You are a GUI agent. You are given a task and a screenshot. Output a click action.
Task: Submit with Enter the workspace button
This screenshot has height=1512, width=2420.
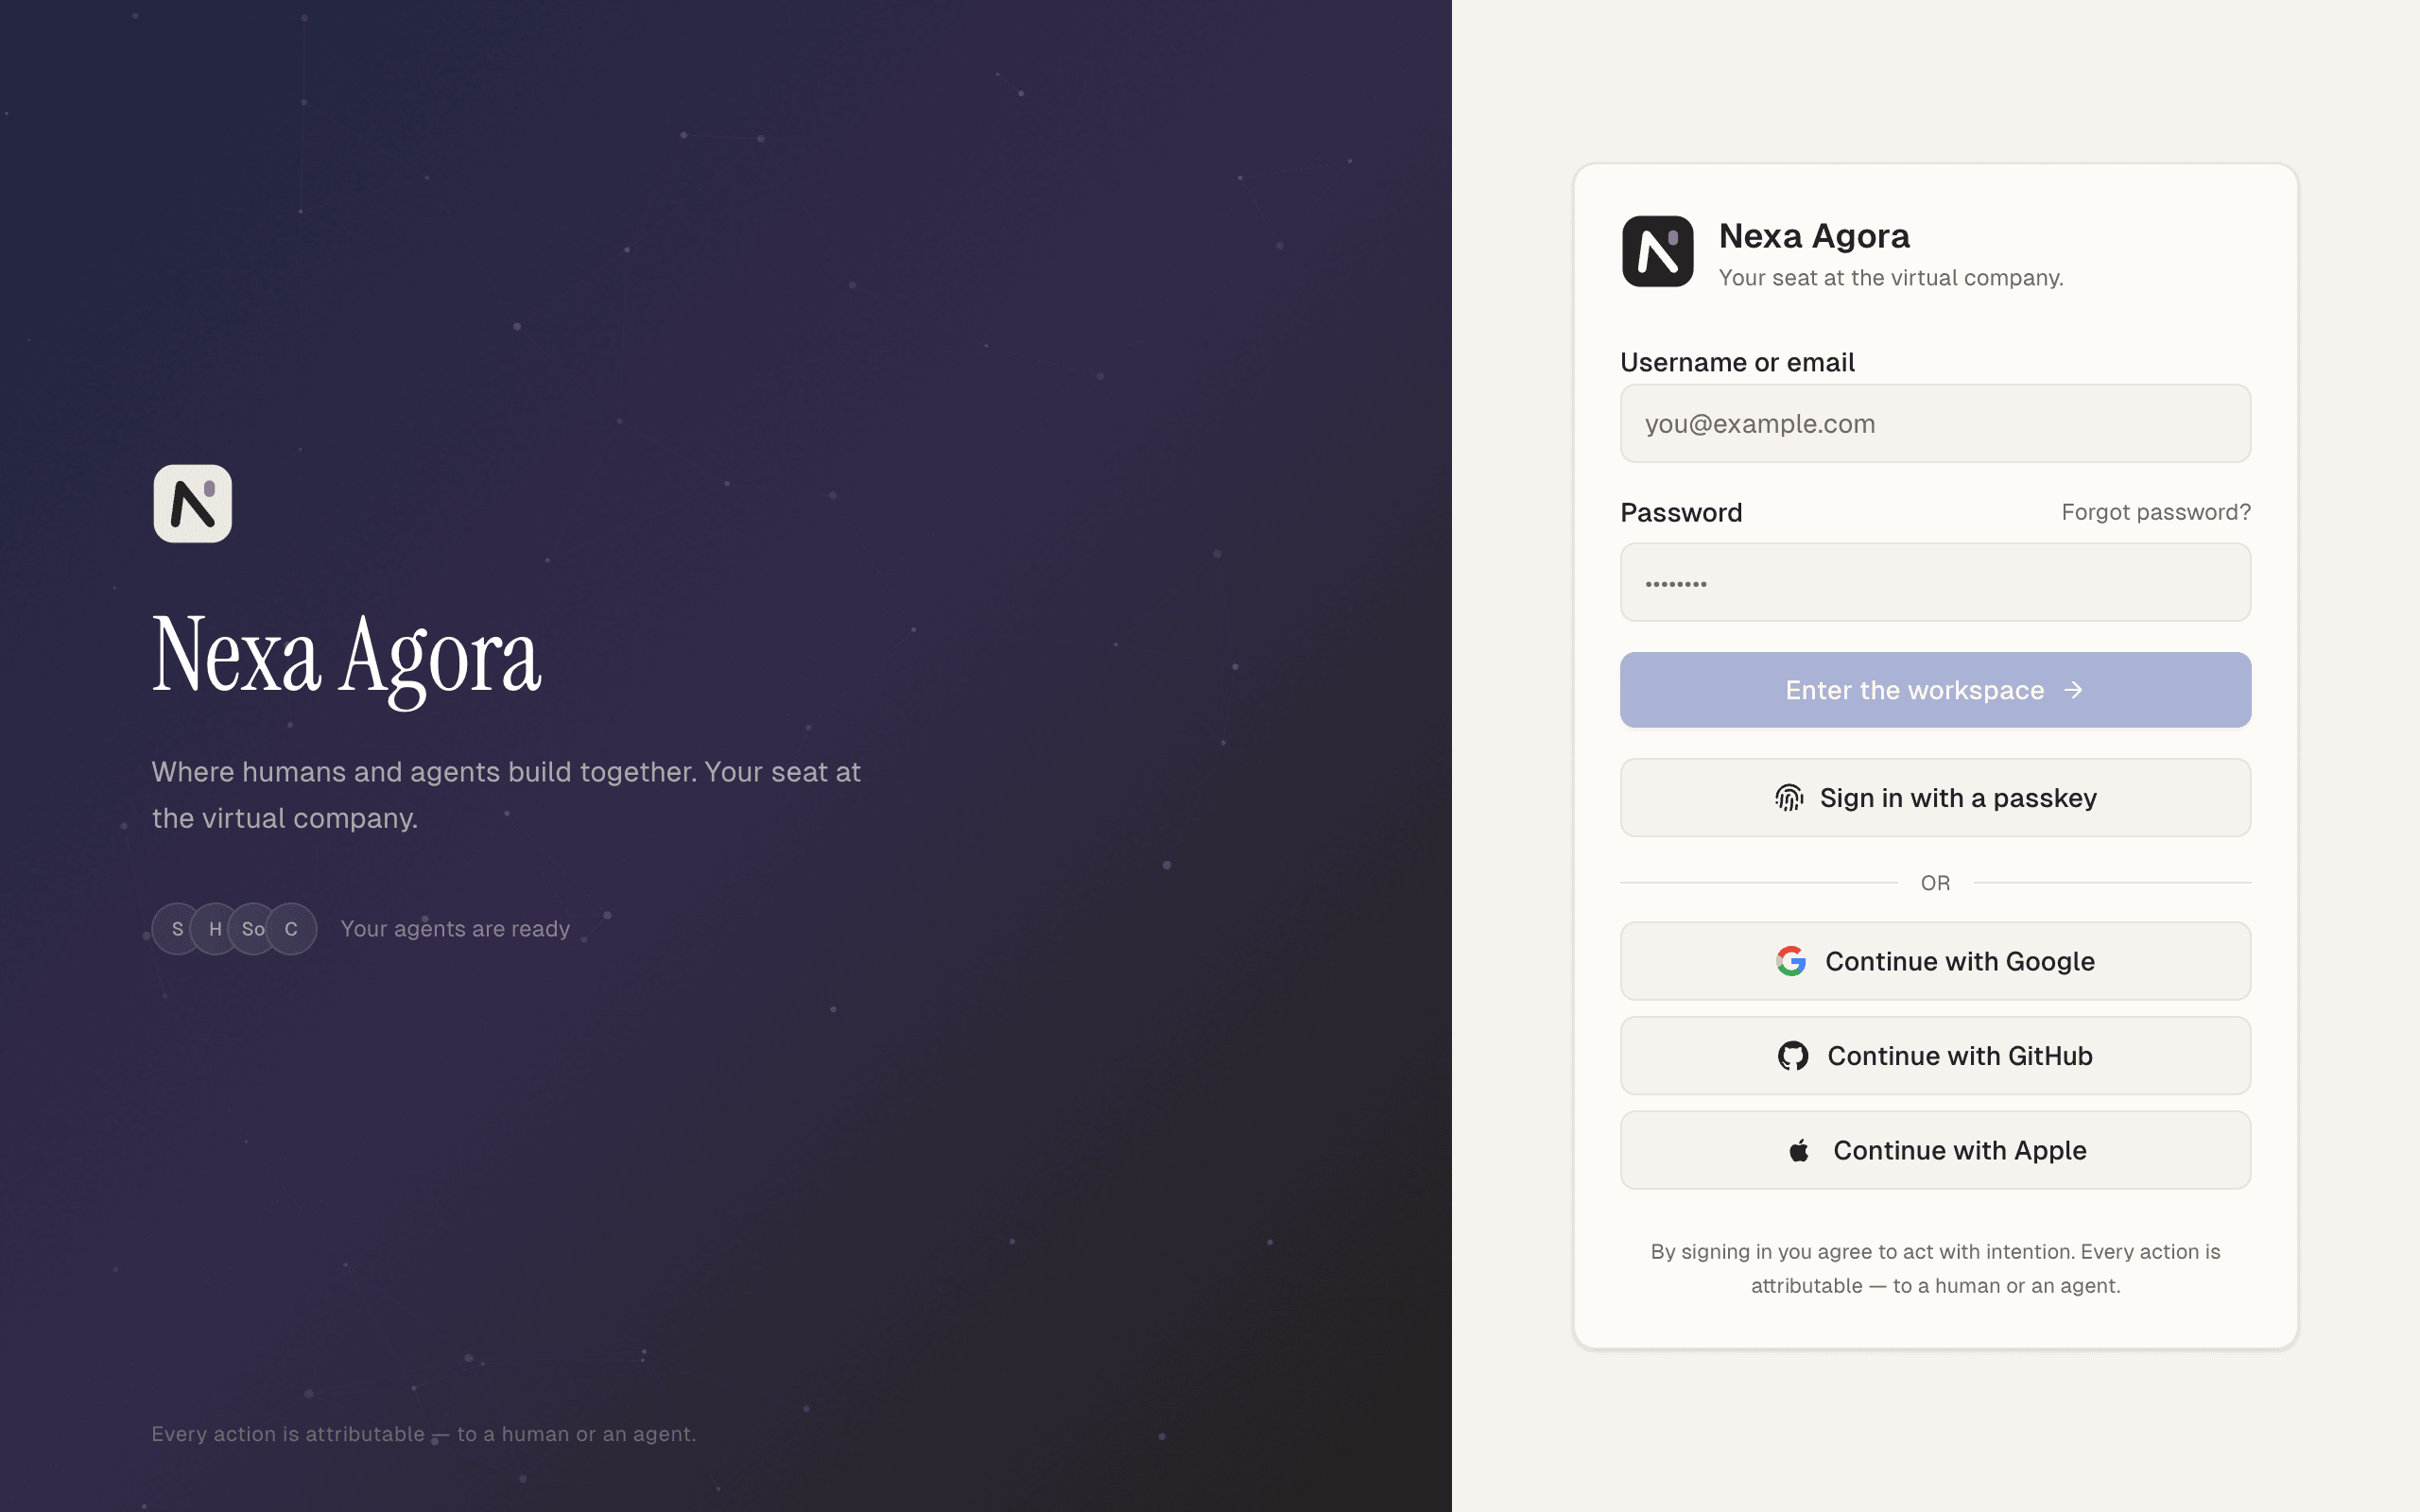coord(1935,690)
